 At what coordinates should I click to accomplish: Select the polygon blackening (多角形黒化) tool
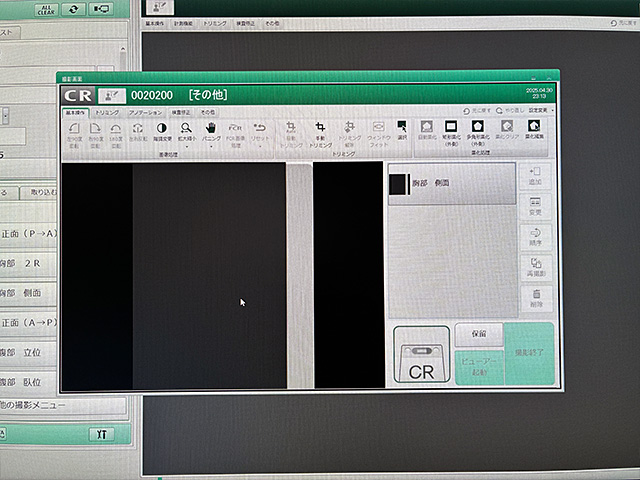478,133
